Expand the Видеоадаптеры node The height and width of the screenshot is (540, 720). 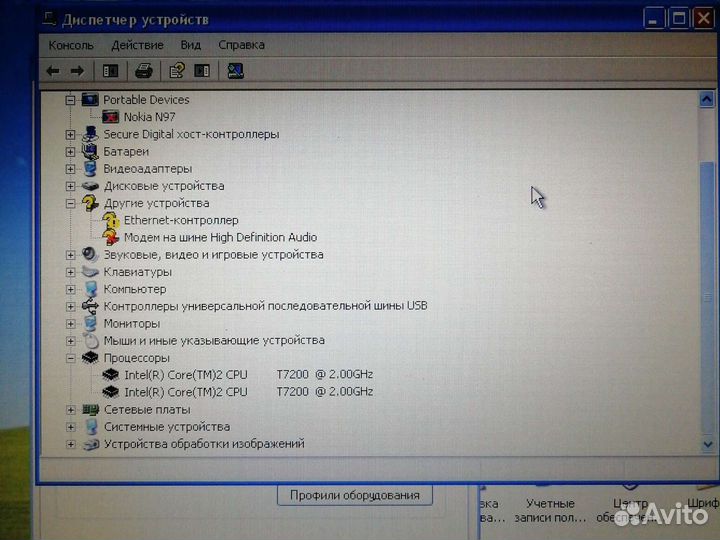tap(70, 169)
